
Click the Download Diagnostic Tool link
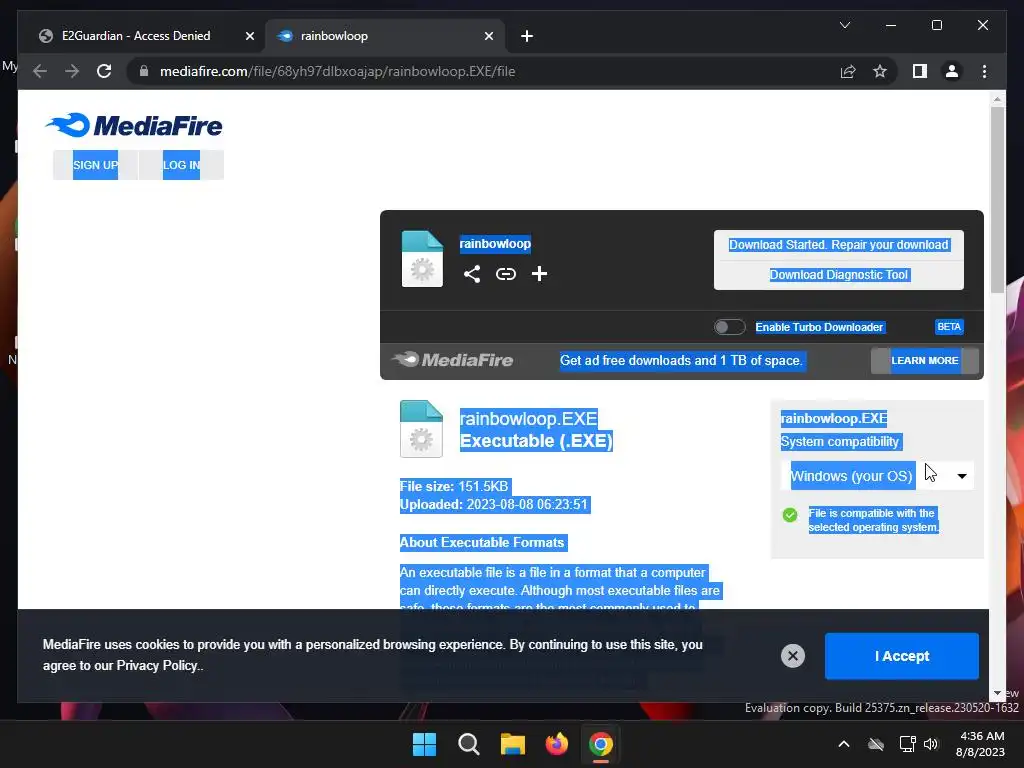click(839, 275)
